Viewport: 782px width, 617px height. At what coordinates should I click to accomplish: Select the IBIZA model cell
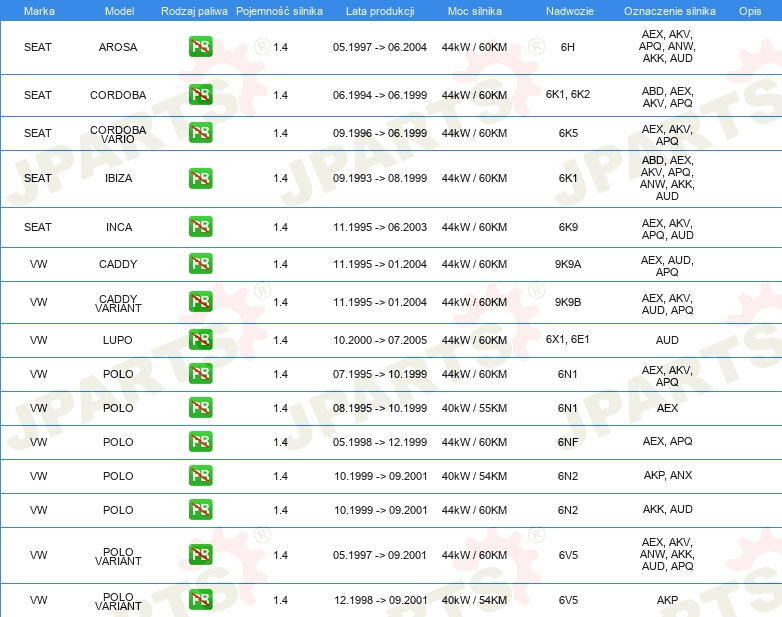pos(118,178)
